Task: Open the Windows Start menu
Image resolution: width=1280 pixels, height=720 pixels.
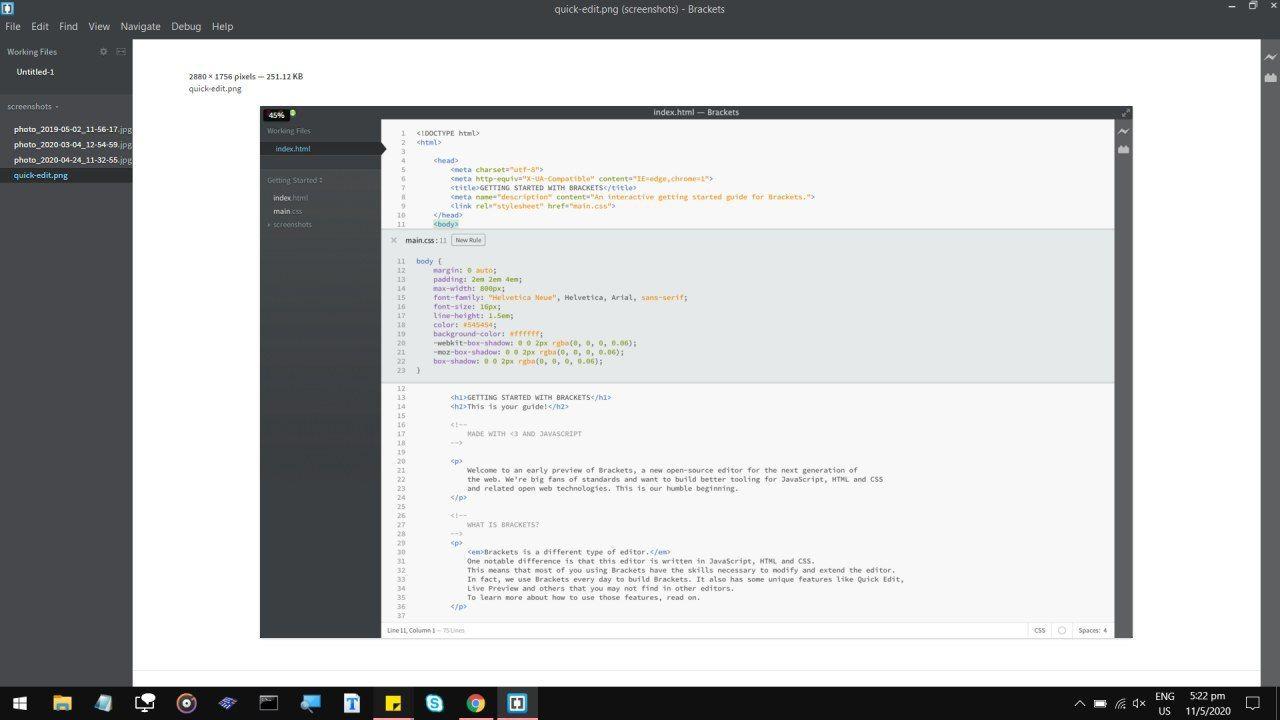Action: pyautogui.click(x=20, y=703)
